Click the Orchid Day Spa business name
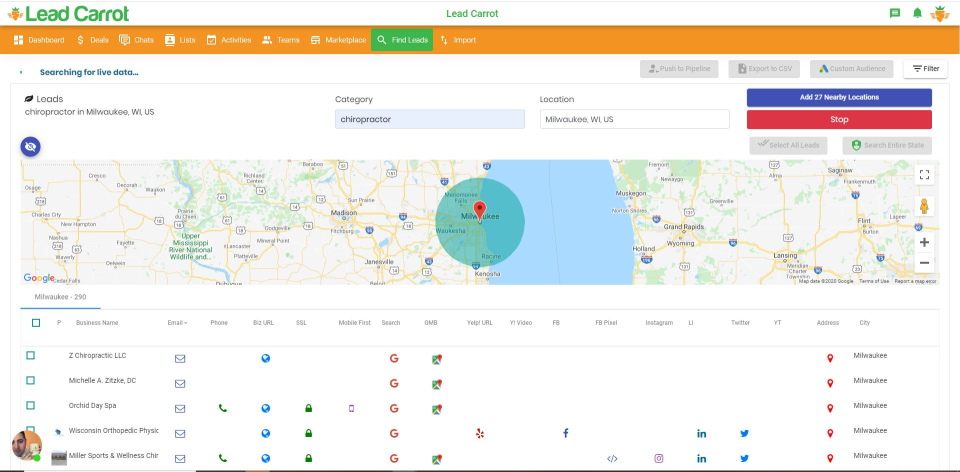This screenshot has height=472, width=960. 92,406
